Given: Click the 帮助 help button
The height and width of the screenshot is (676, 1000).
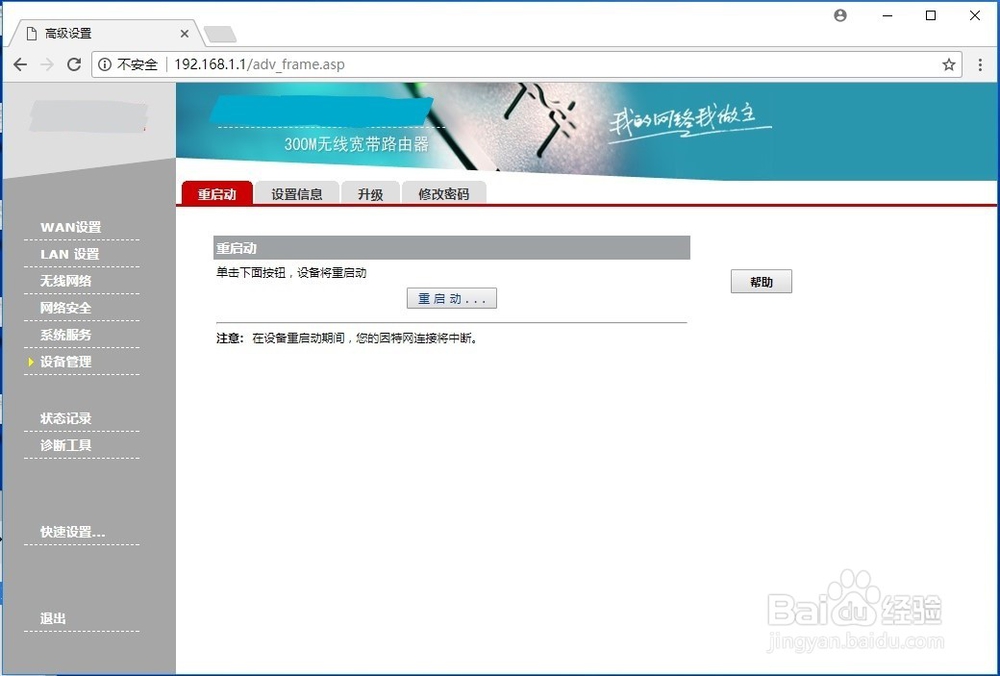Looking at the screenshot, I should pos(761,281).
